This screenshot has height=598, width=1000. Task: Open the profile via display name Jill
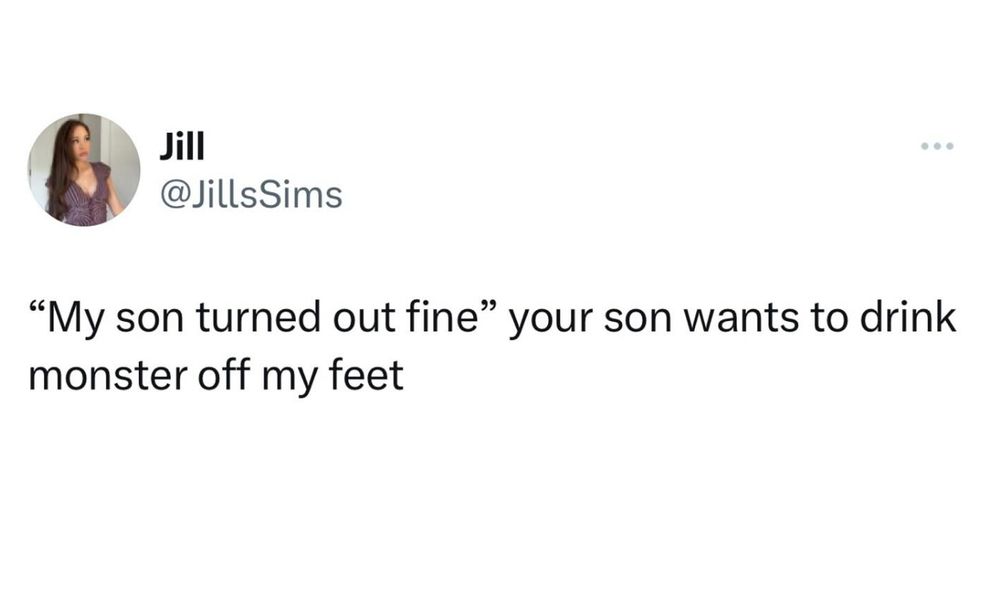pos(182,146)
